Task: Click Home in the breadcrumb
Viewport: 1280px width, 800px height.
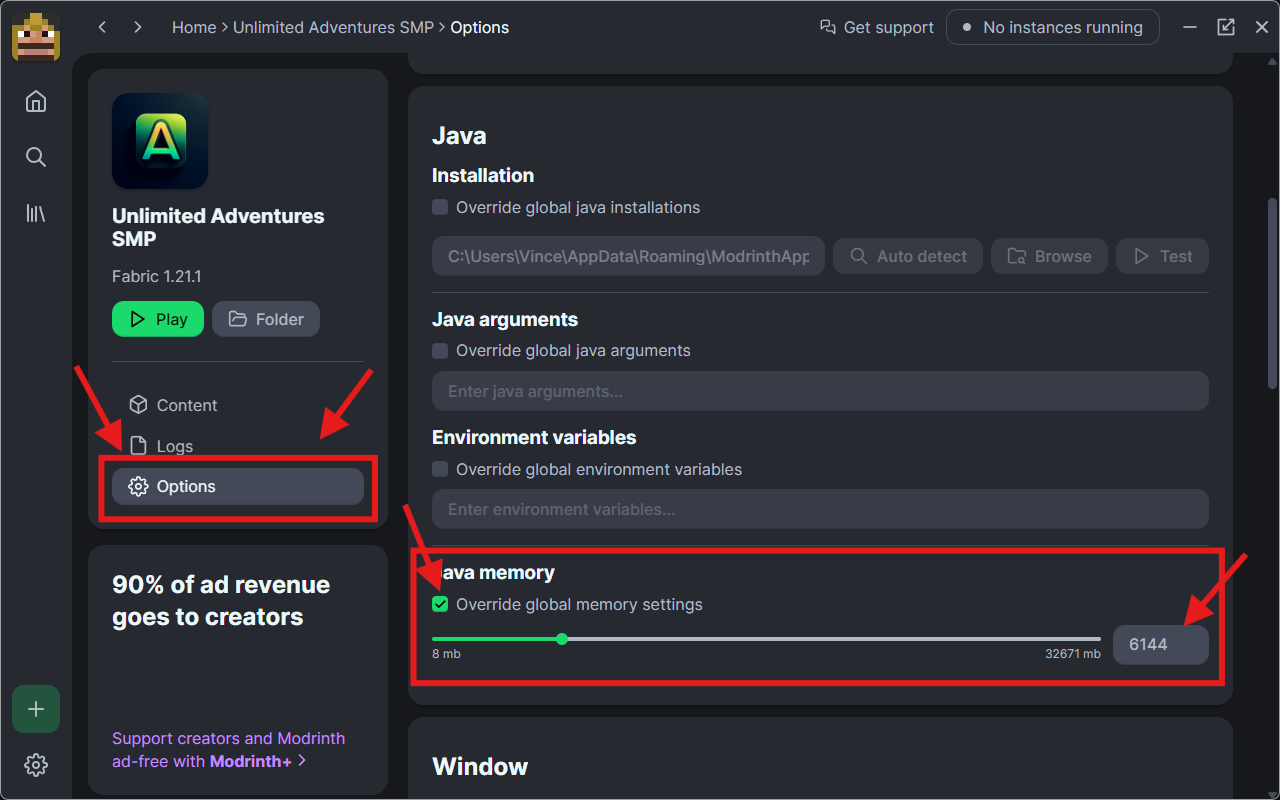Action: pyautogui.click(x=194, y=28)
